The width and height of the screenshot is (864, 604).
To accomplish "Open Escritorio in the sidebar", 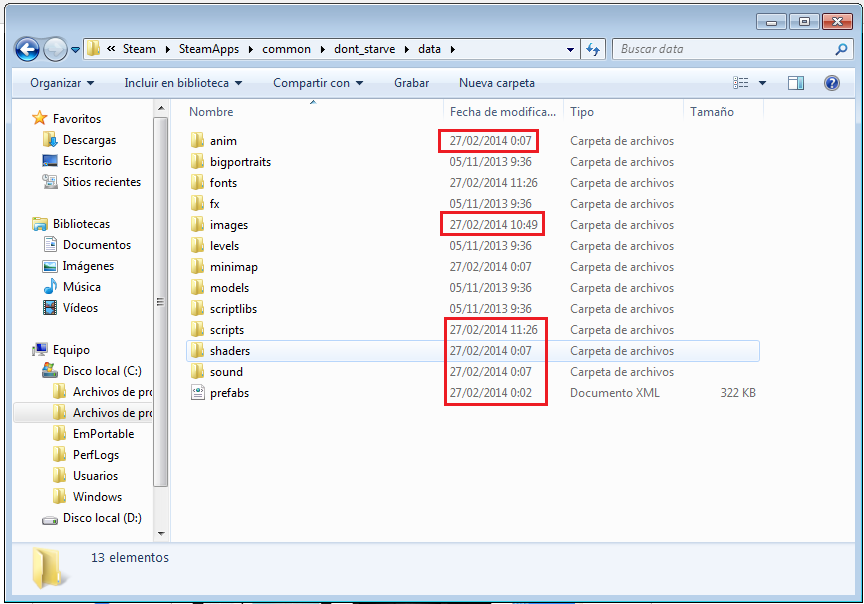I will tap(87, 161).
